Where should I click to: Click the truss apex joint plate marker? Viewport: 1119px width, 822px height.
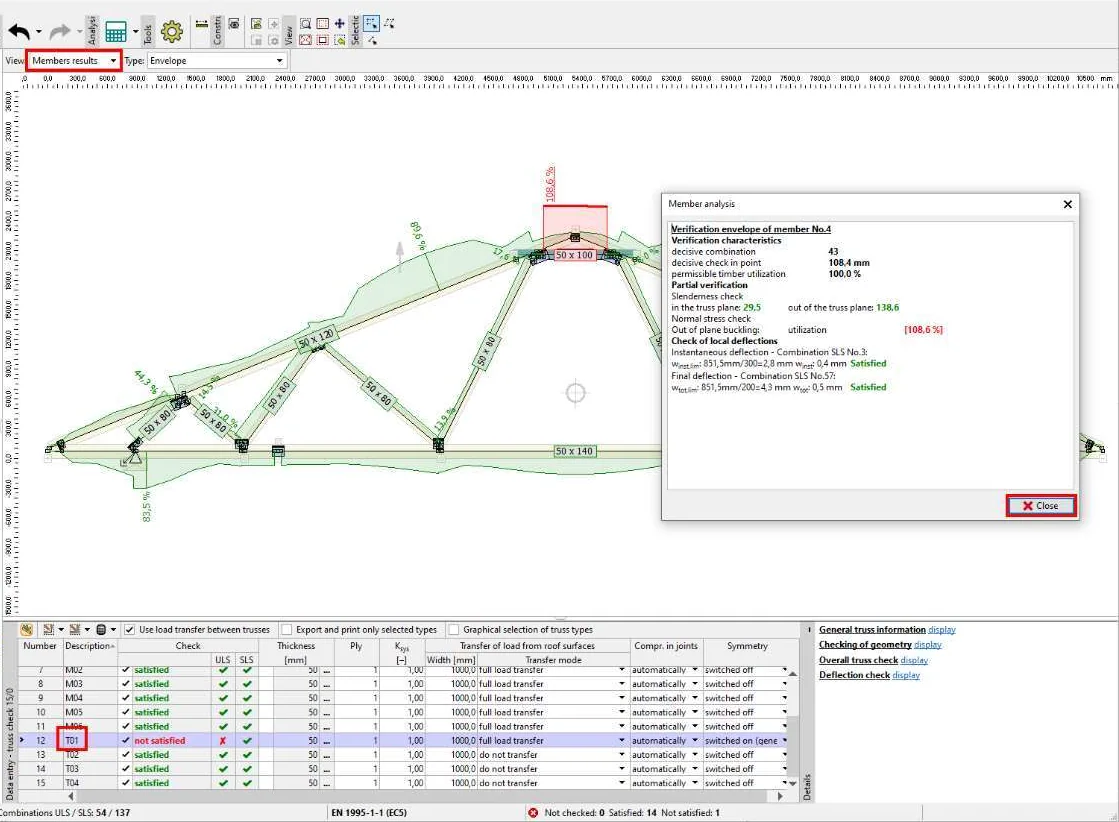click(574, 237)
